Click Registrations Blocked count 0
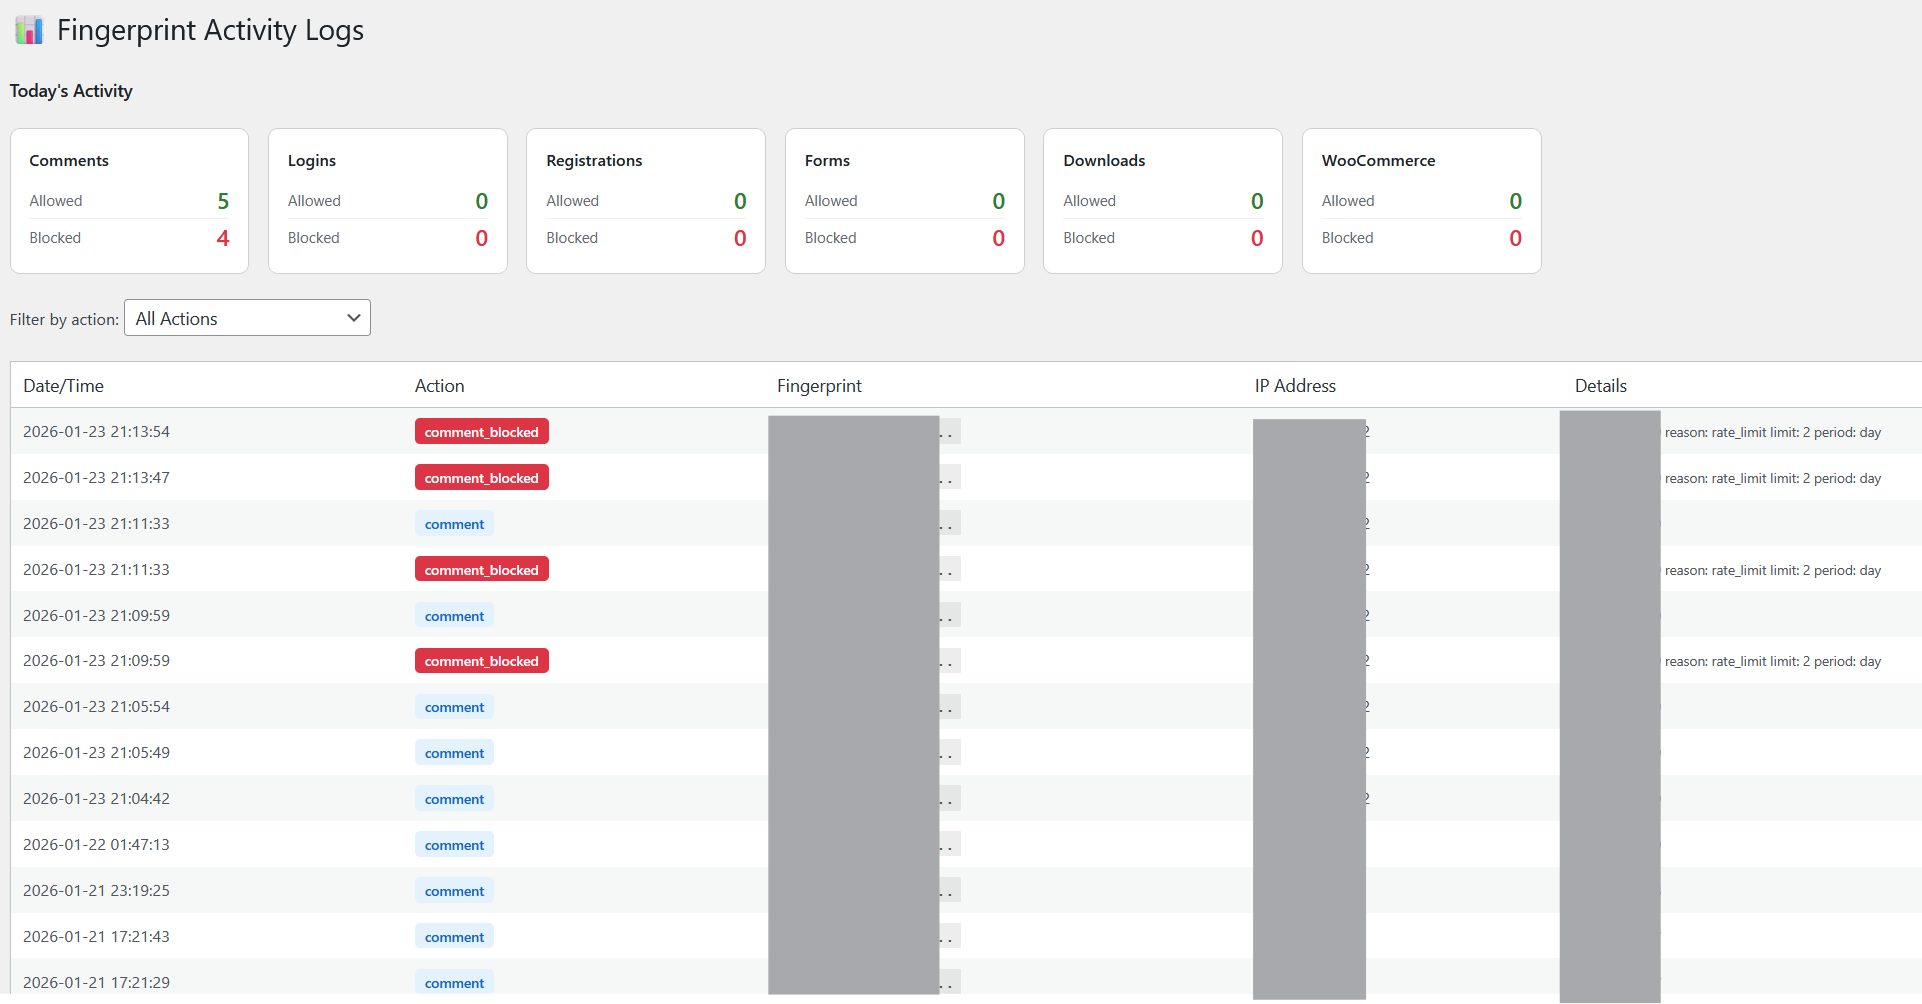 click(x=740, y=238)
